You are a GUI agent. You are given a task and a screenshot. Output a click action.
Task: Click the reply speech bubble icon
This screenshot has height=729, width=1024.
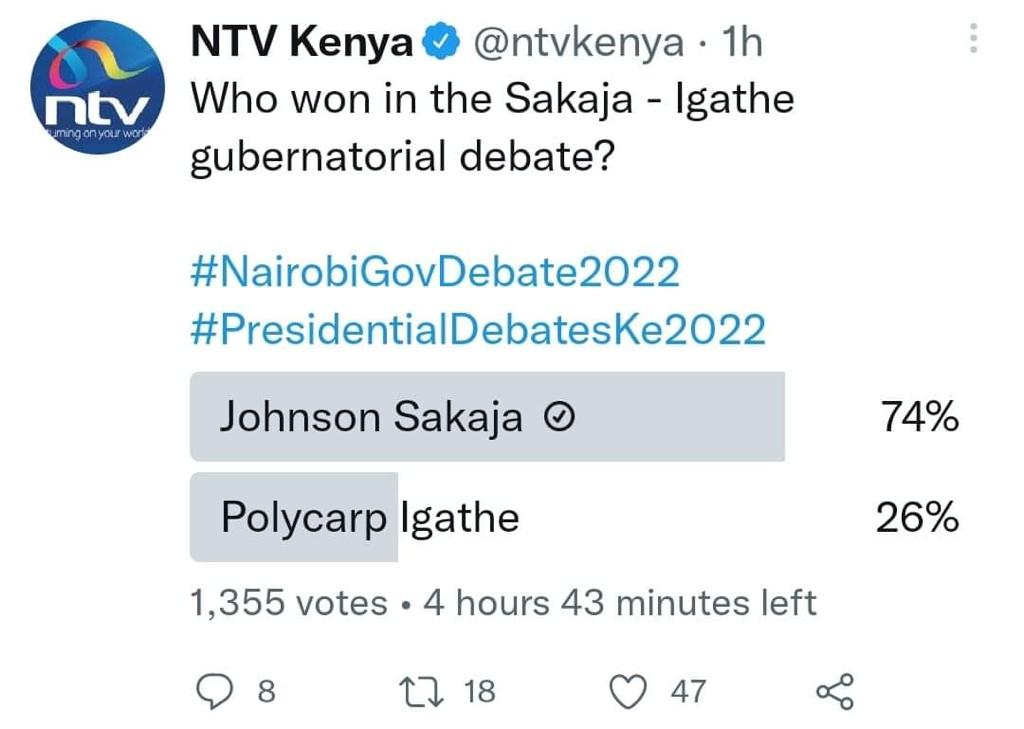click(214, 691)
